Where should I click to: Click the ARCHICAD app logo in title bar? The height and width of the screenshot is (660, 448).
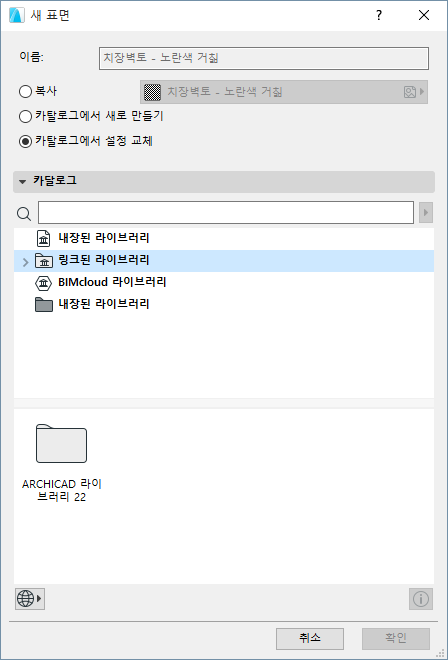[x=16, y=16]
